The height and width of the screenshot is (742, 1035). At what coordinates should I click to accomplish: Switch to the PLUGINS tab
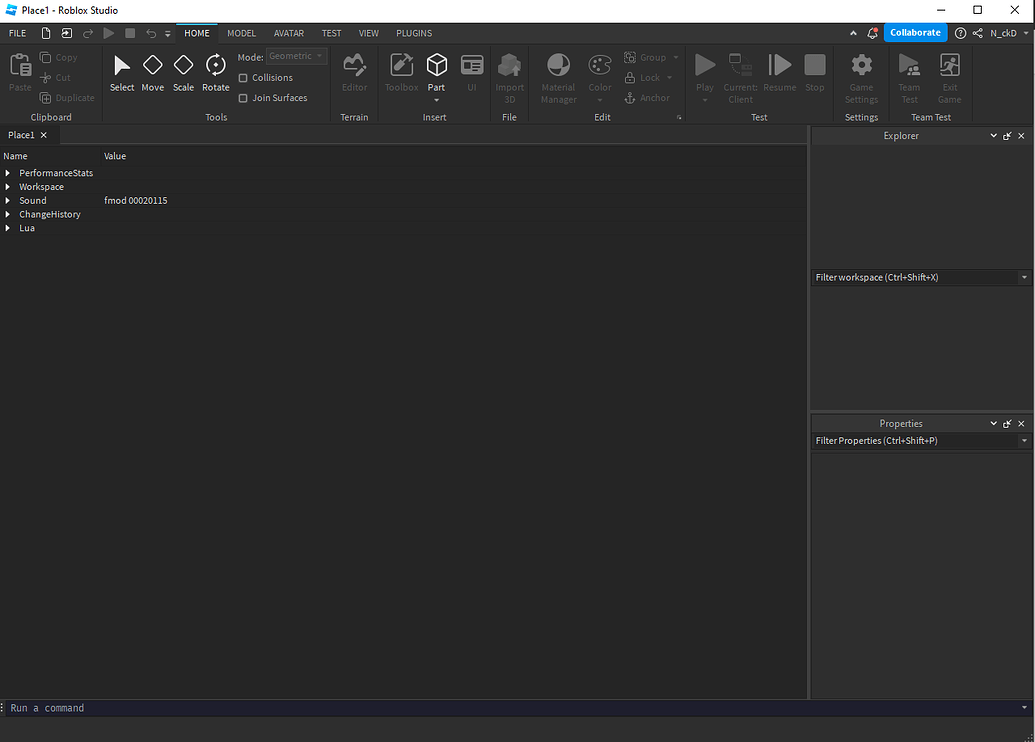414,33
